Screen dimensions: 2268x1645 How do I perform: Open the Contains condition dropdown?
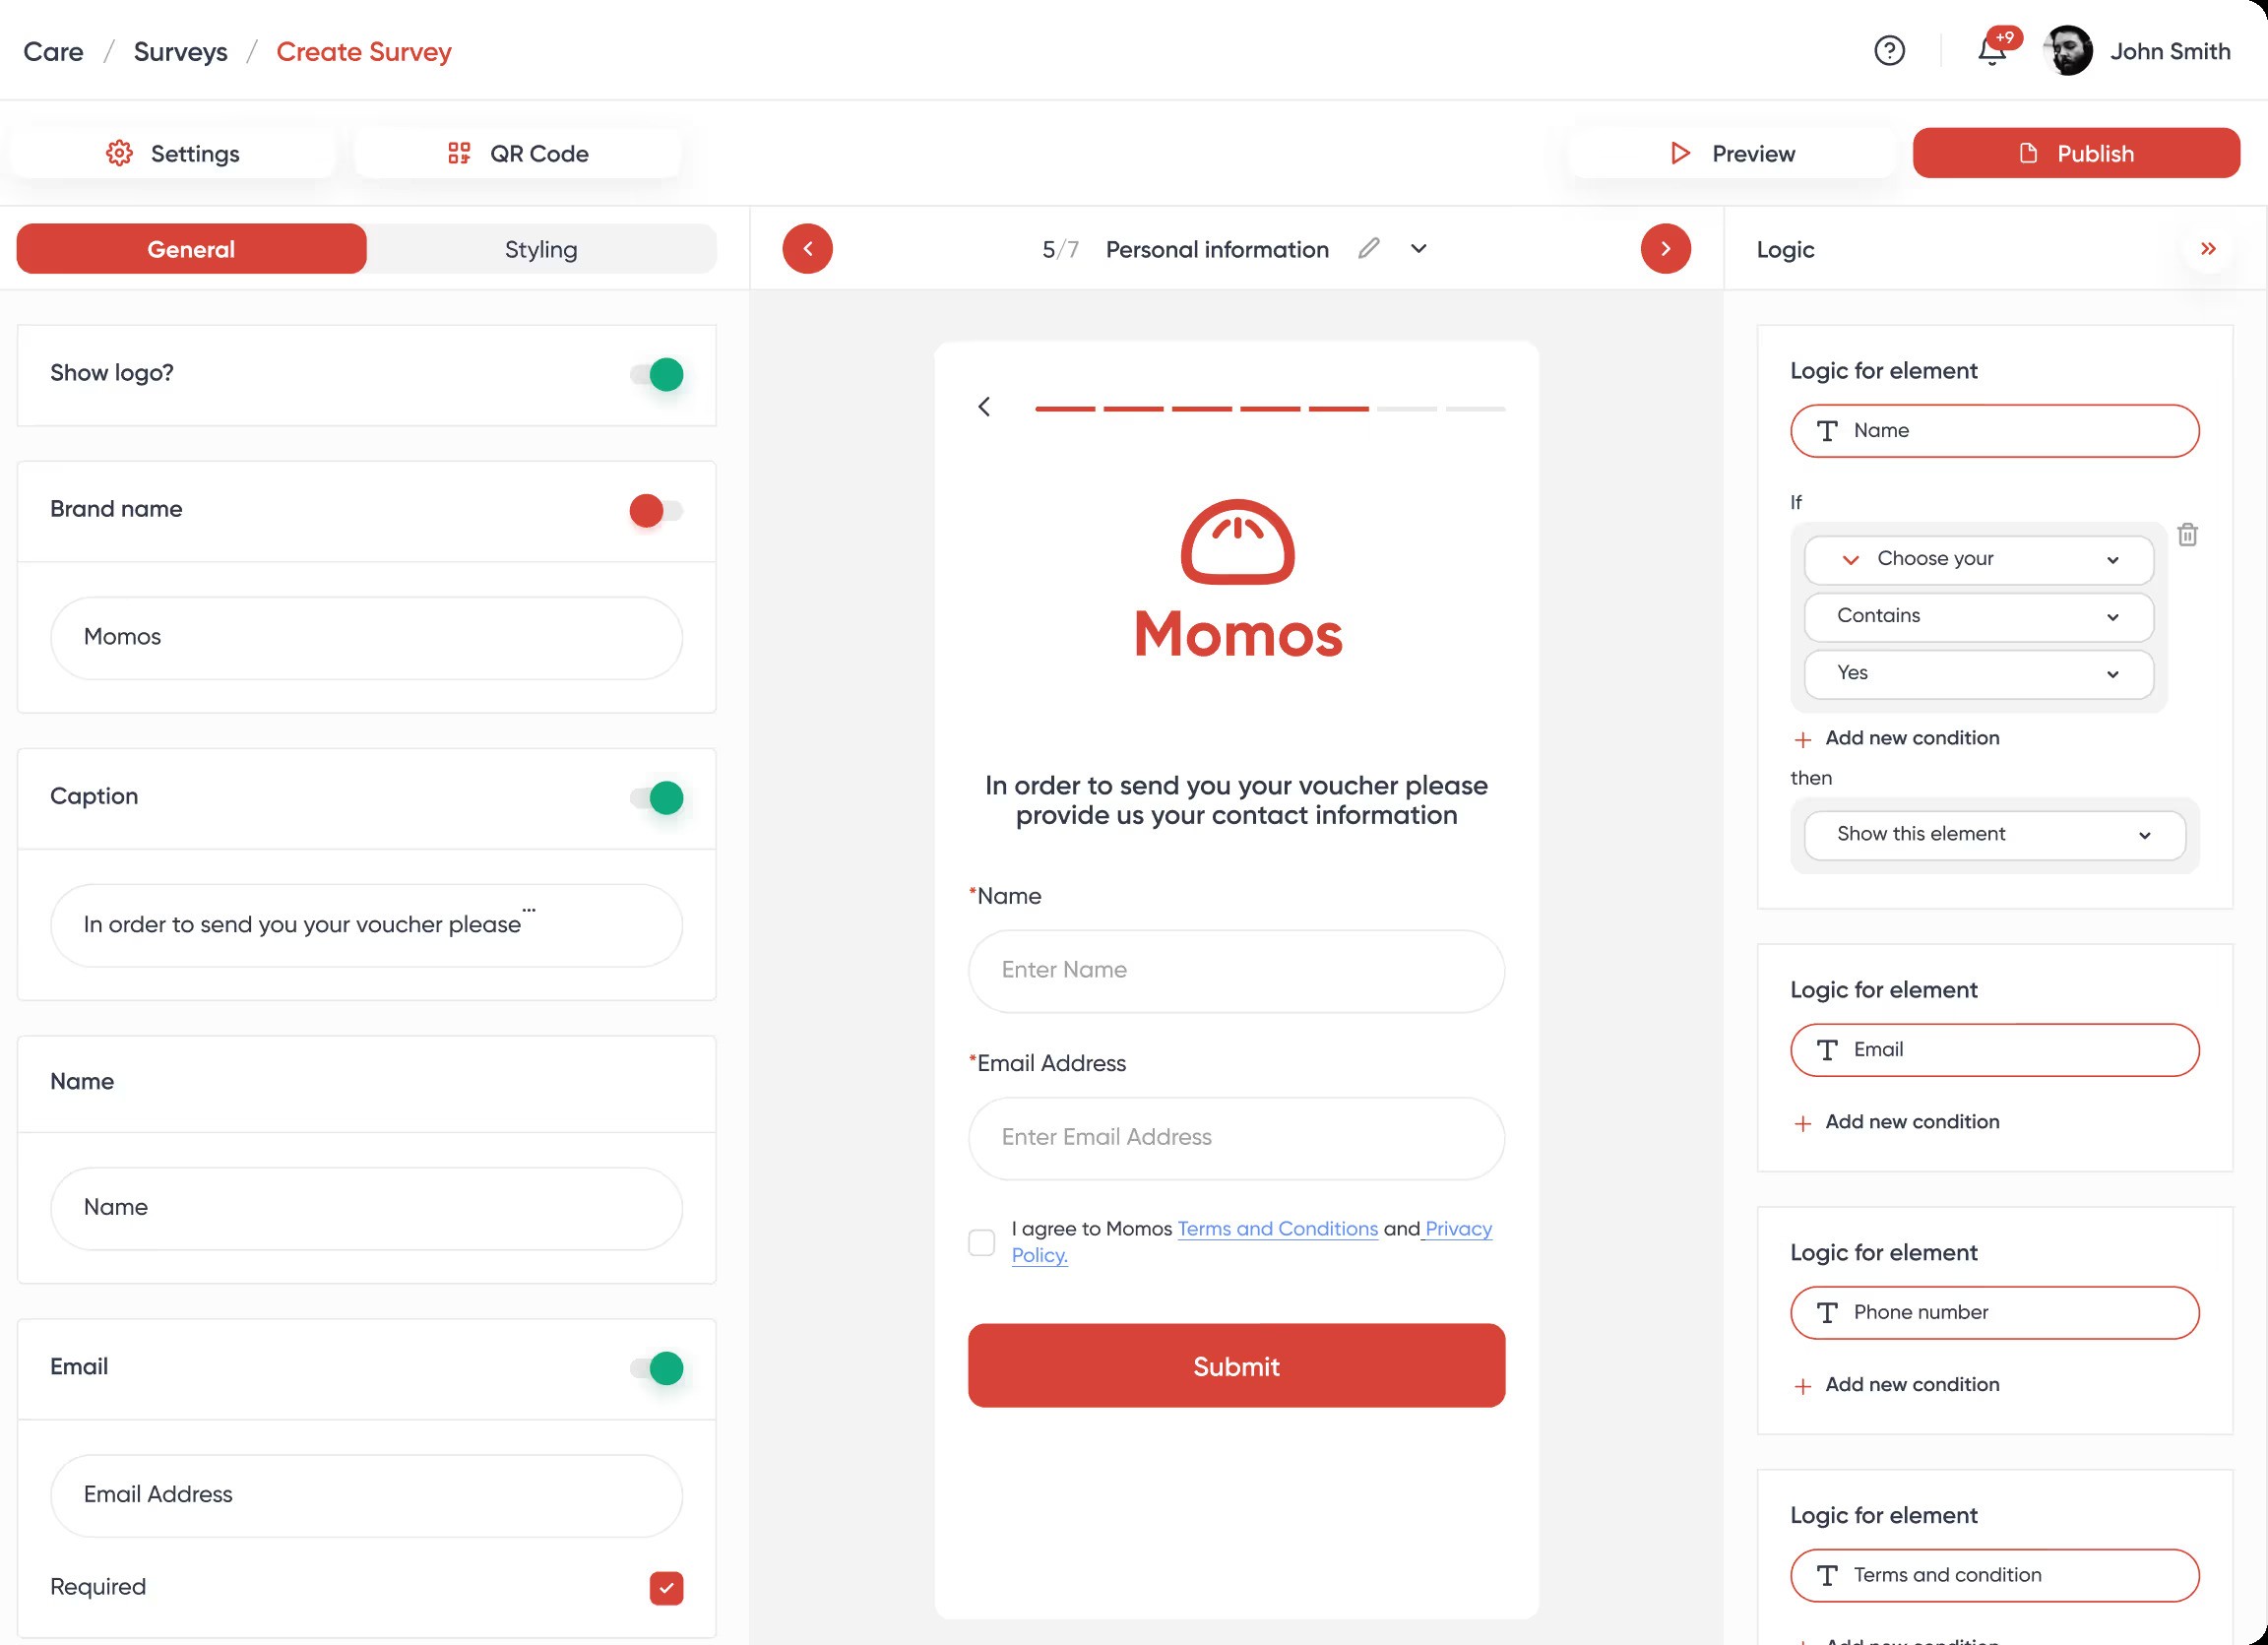pos(1977,616)
